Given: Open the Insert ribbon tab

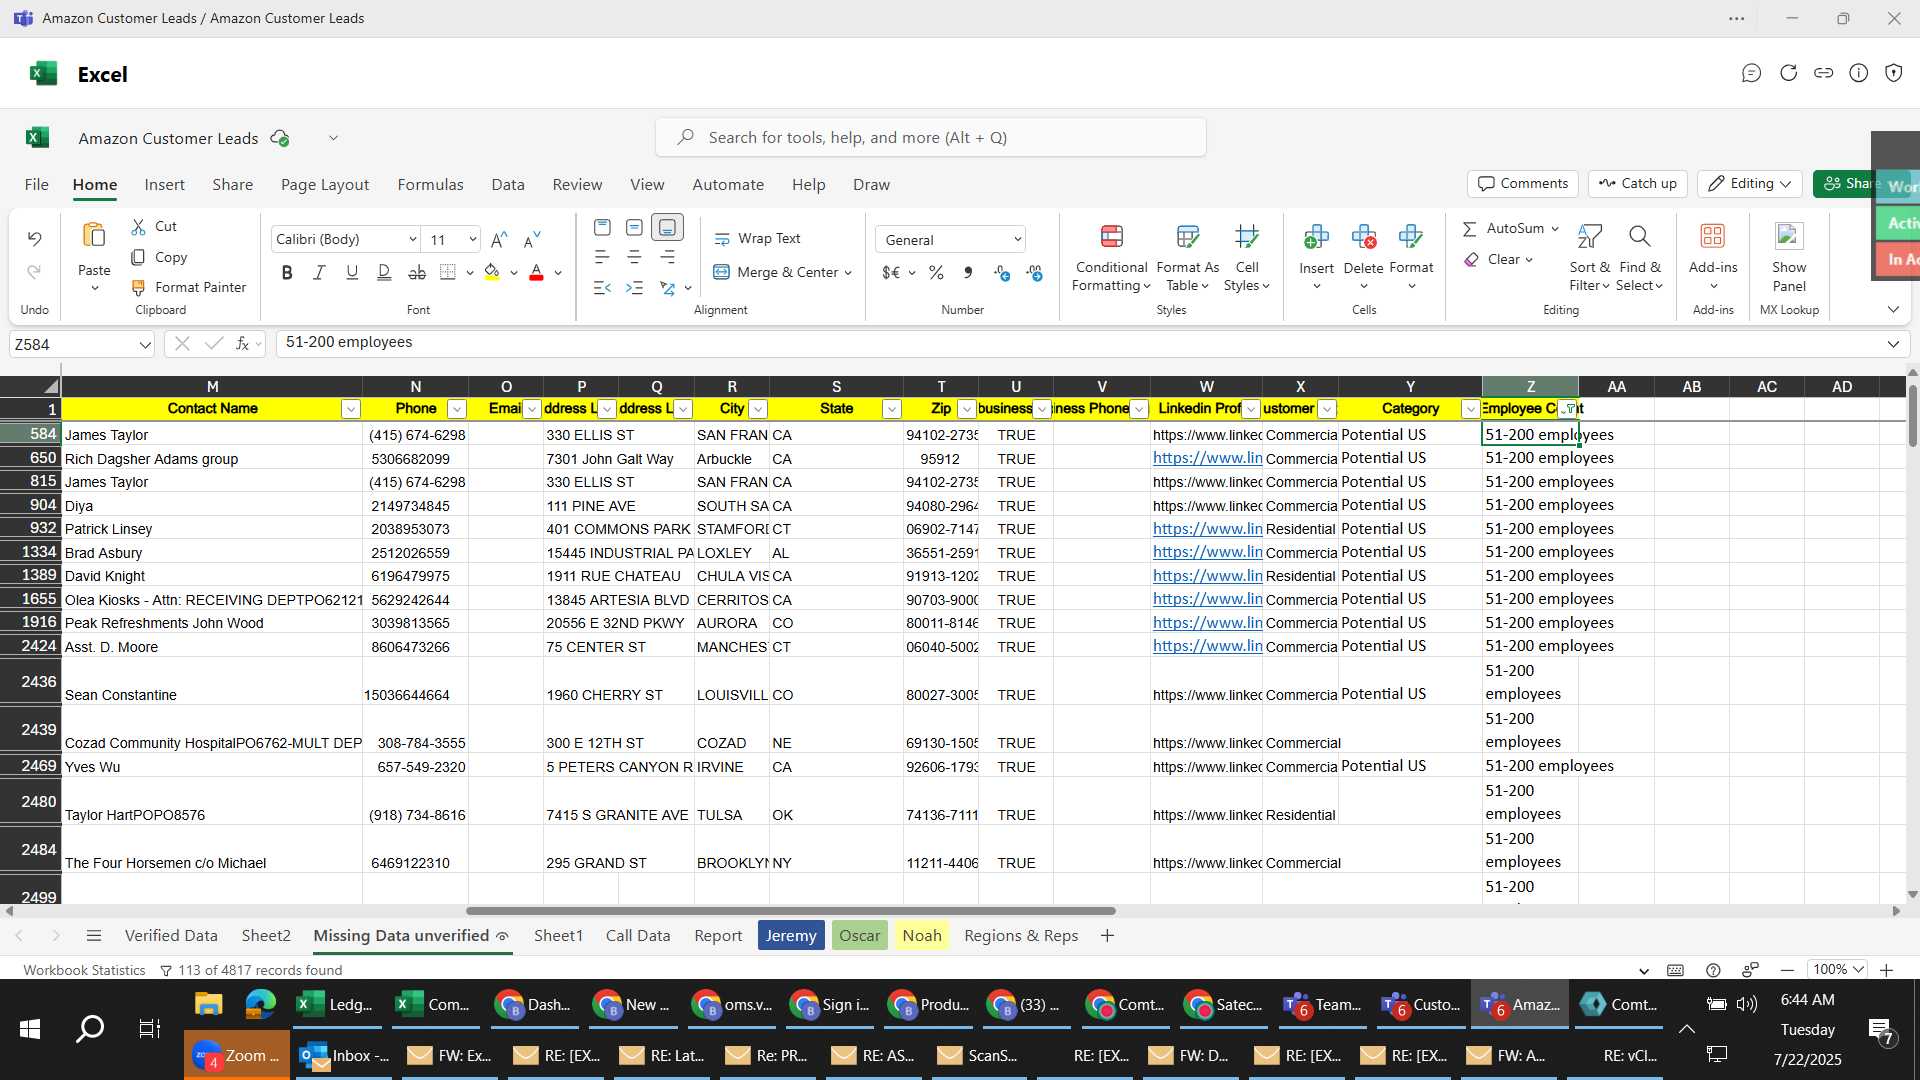Looking at the screenshot, I should point(164,185).
